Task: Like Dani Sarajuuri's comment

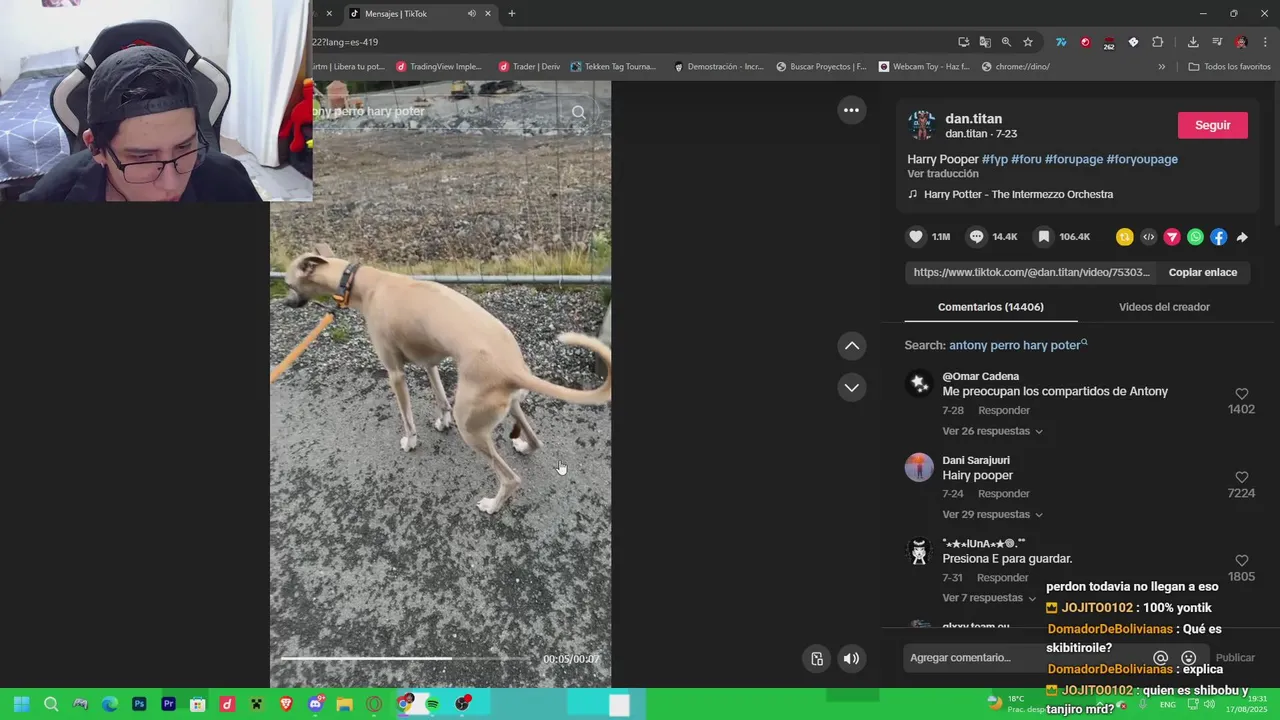Action: coord(1241,477)
